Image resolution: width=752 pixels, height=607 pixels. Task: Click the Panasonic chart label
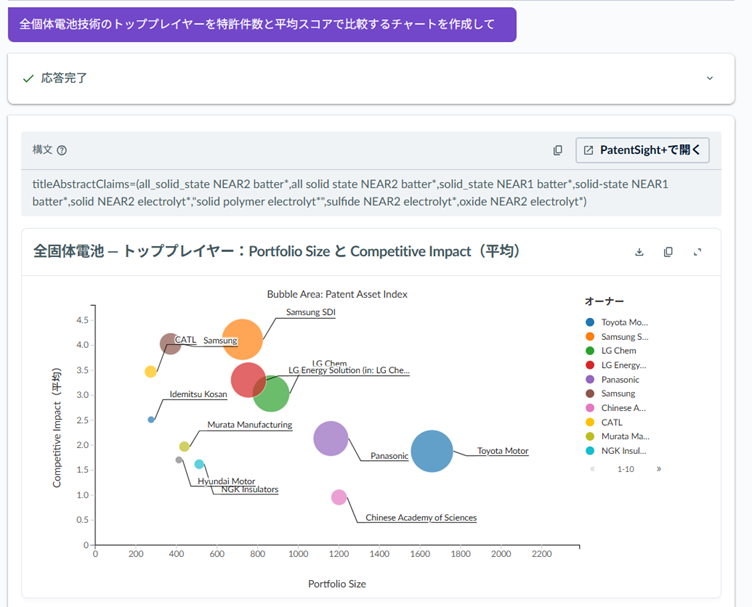[389, 456]
